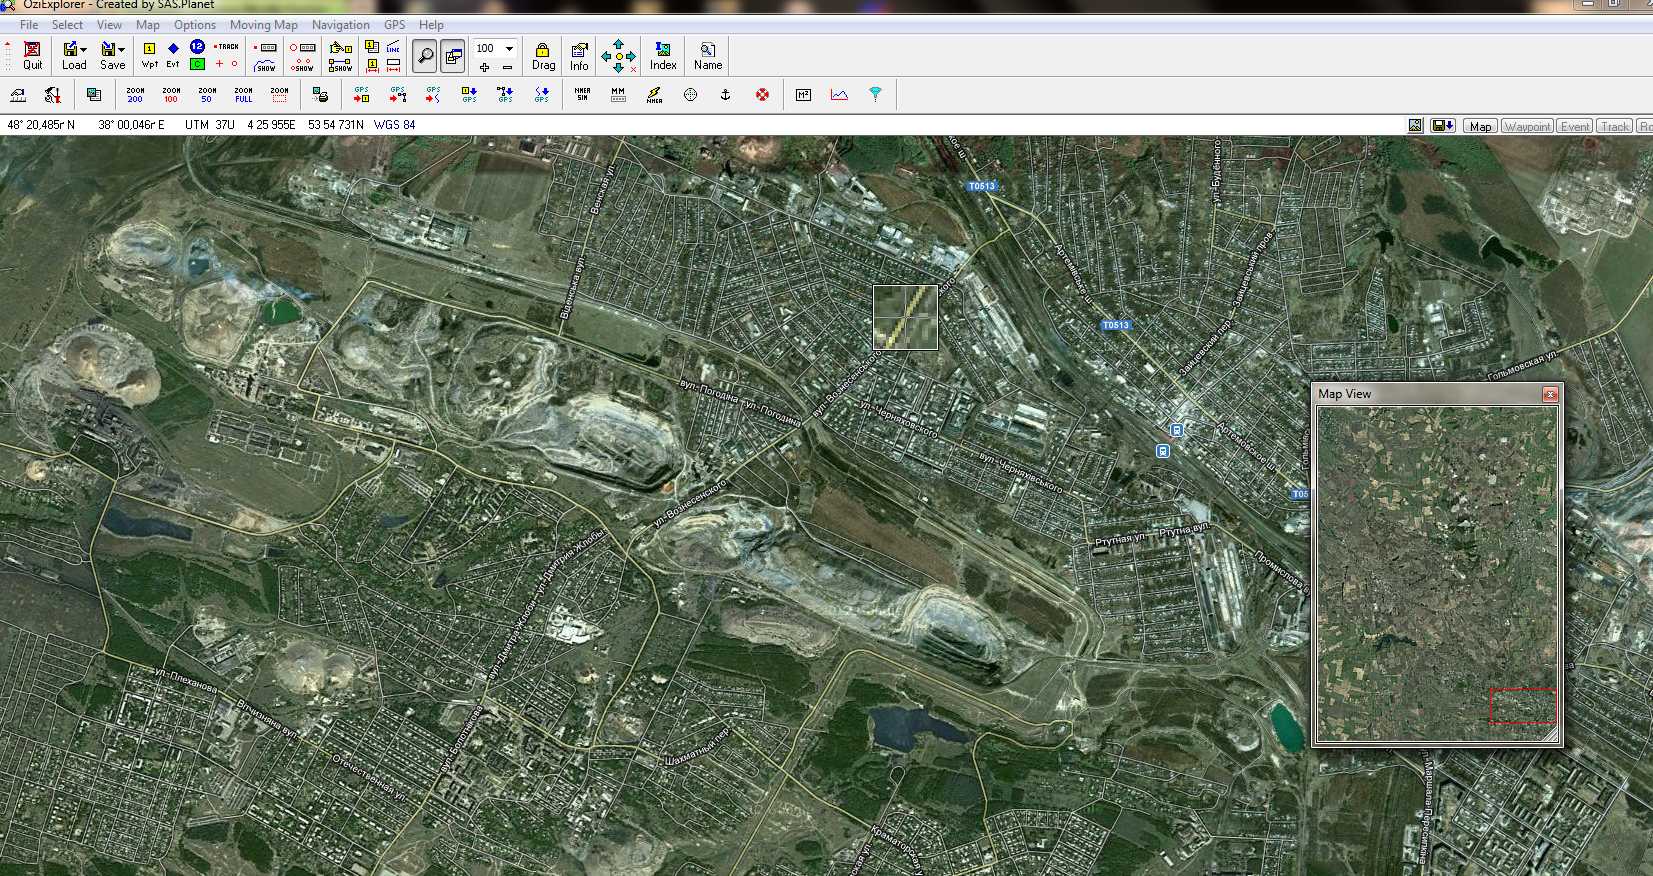The image size is (1653, 876).
Task: Click the Info toolbar button
Action: [x=579, y=56]
